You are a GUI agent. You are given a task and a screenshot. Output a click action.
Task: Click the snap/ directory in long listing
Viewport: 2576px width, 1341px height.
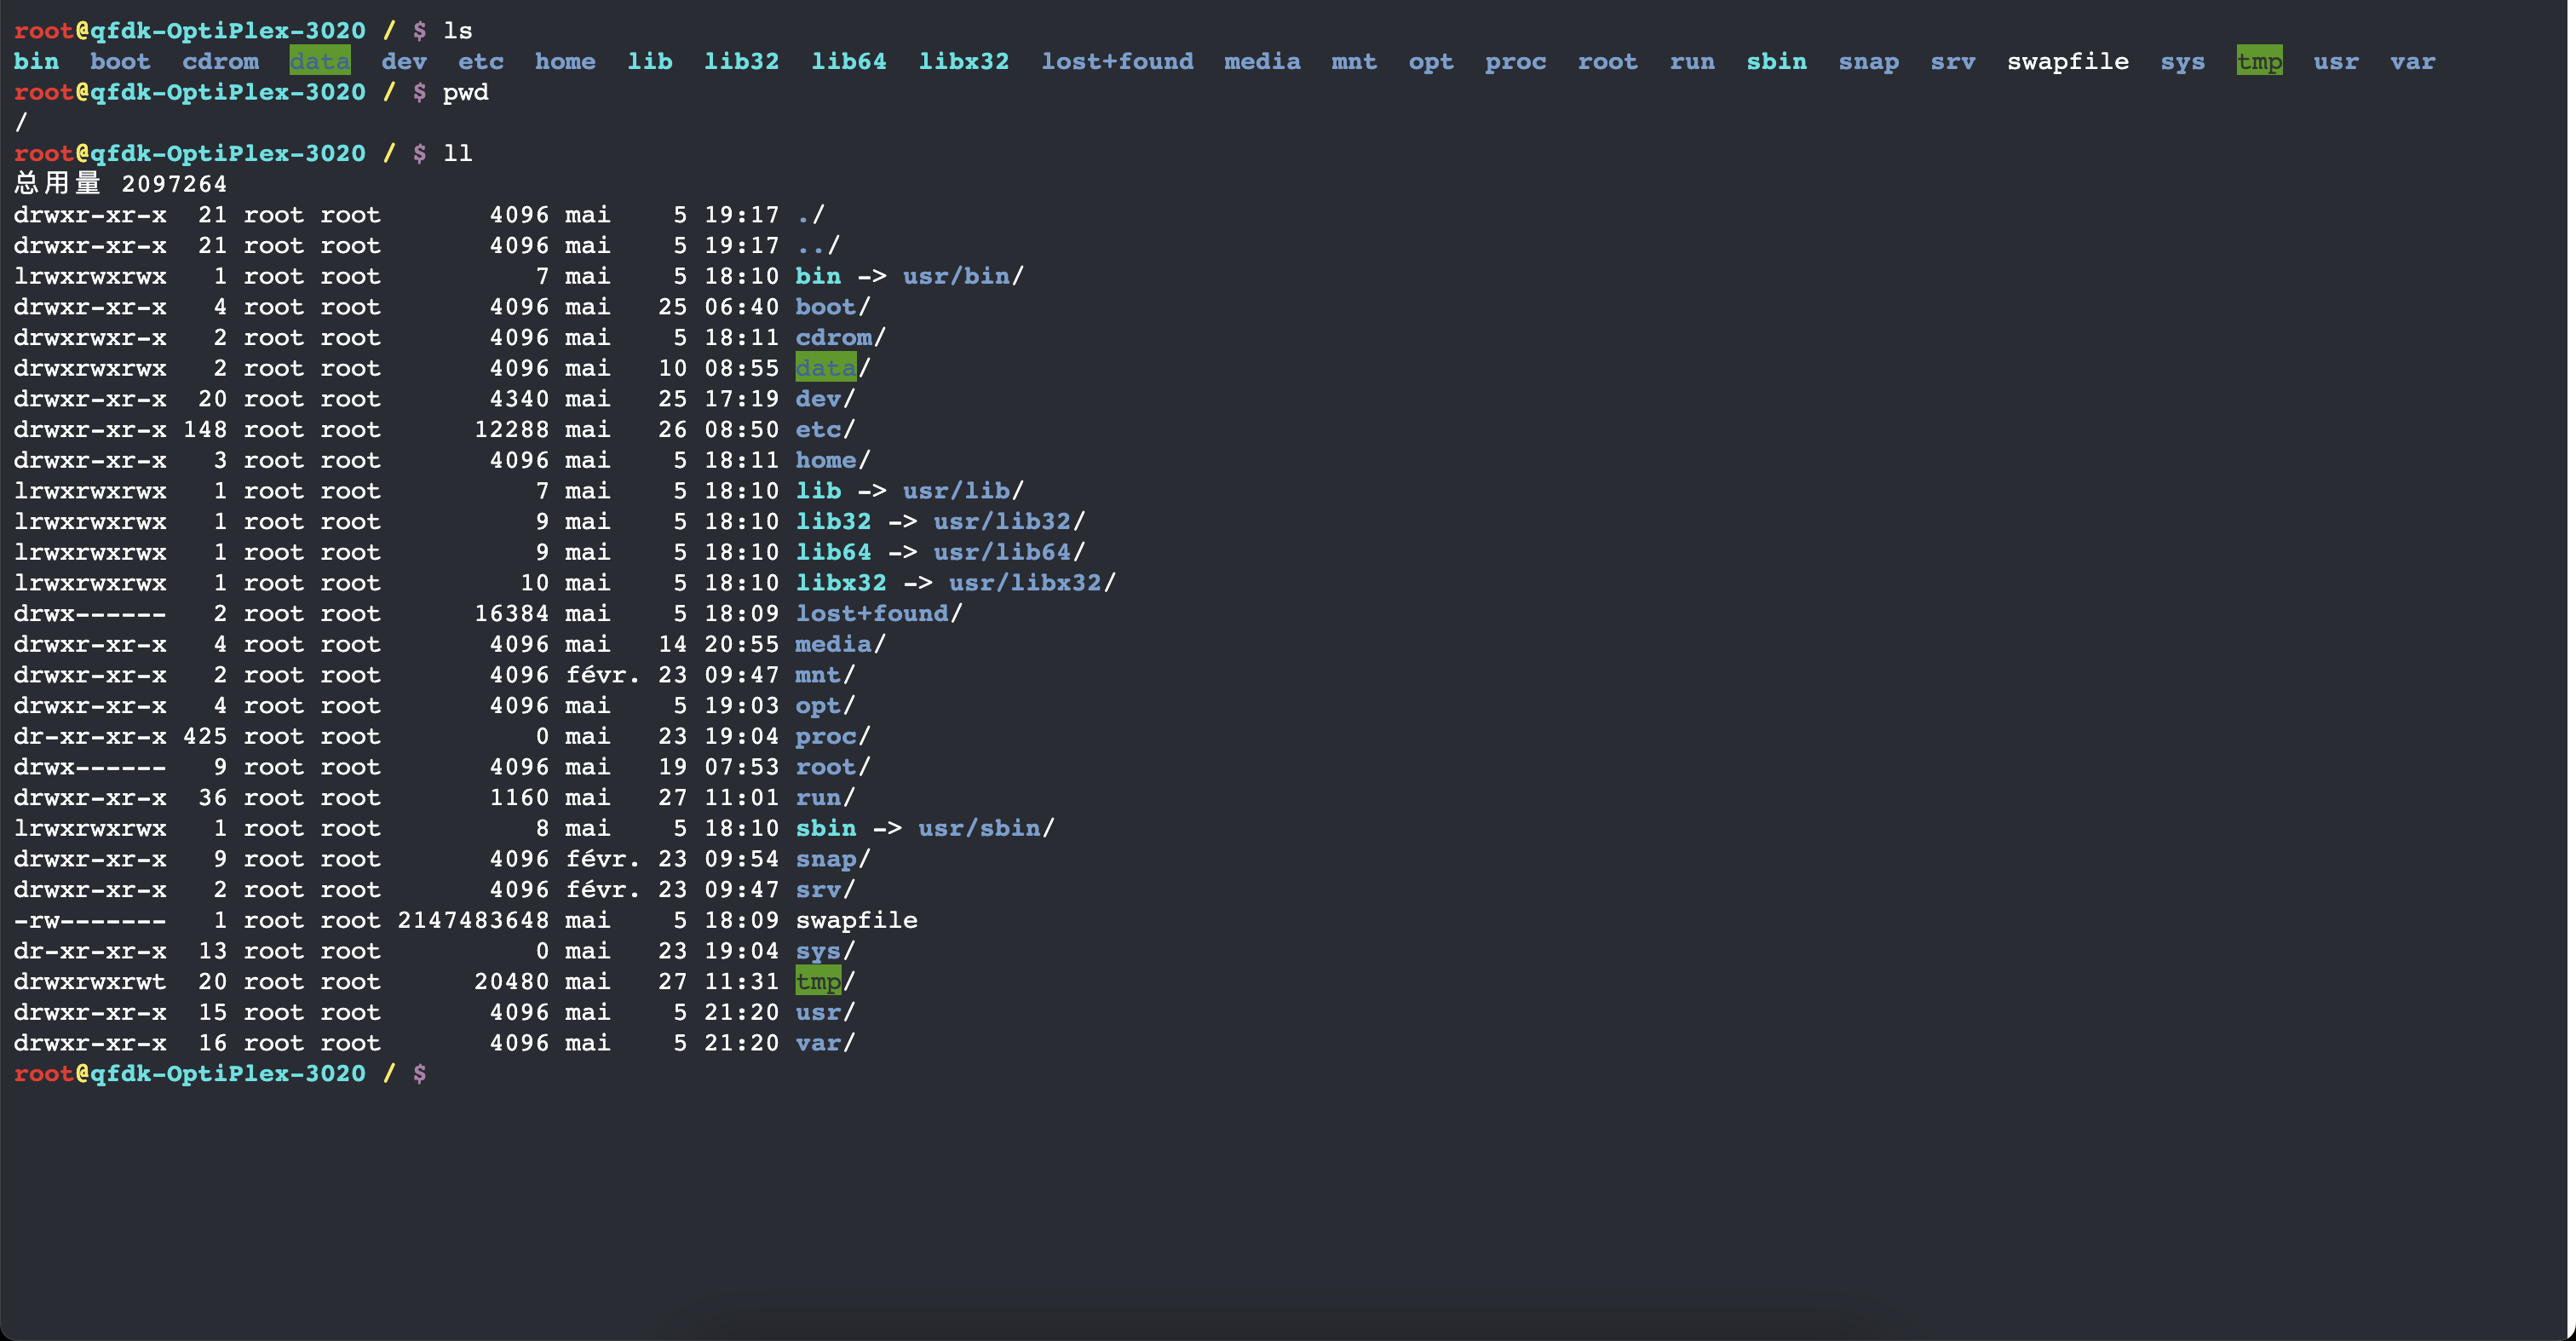point(826,859)
